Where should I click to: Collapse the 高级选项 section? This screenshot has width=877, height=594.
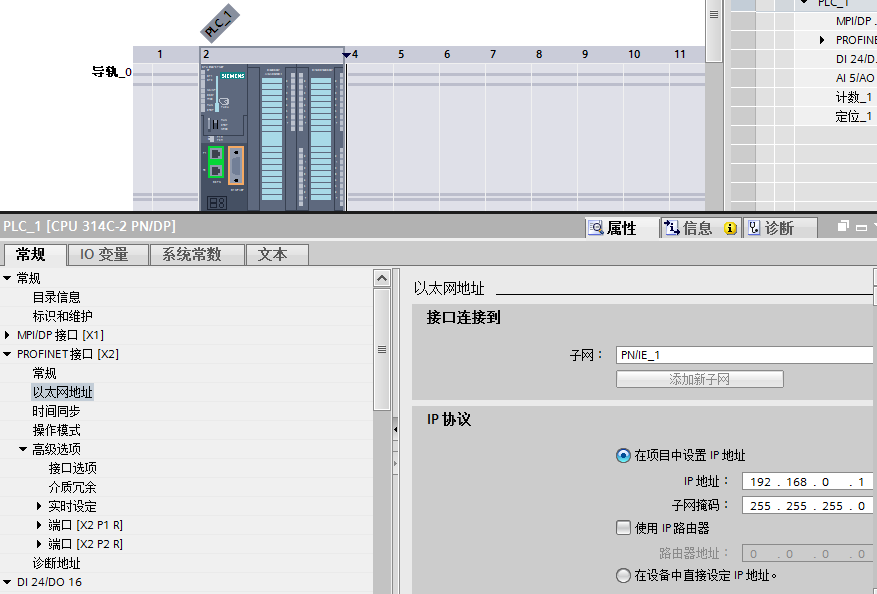coord(21,448)
